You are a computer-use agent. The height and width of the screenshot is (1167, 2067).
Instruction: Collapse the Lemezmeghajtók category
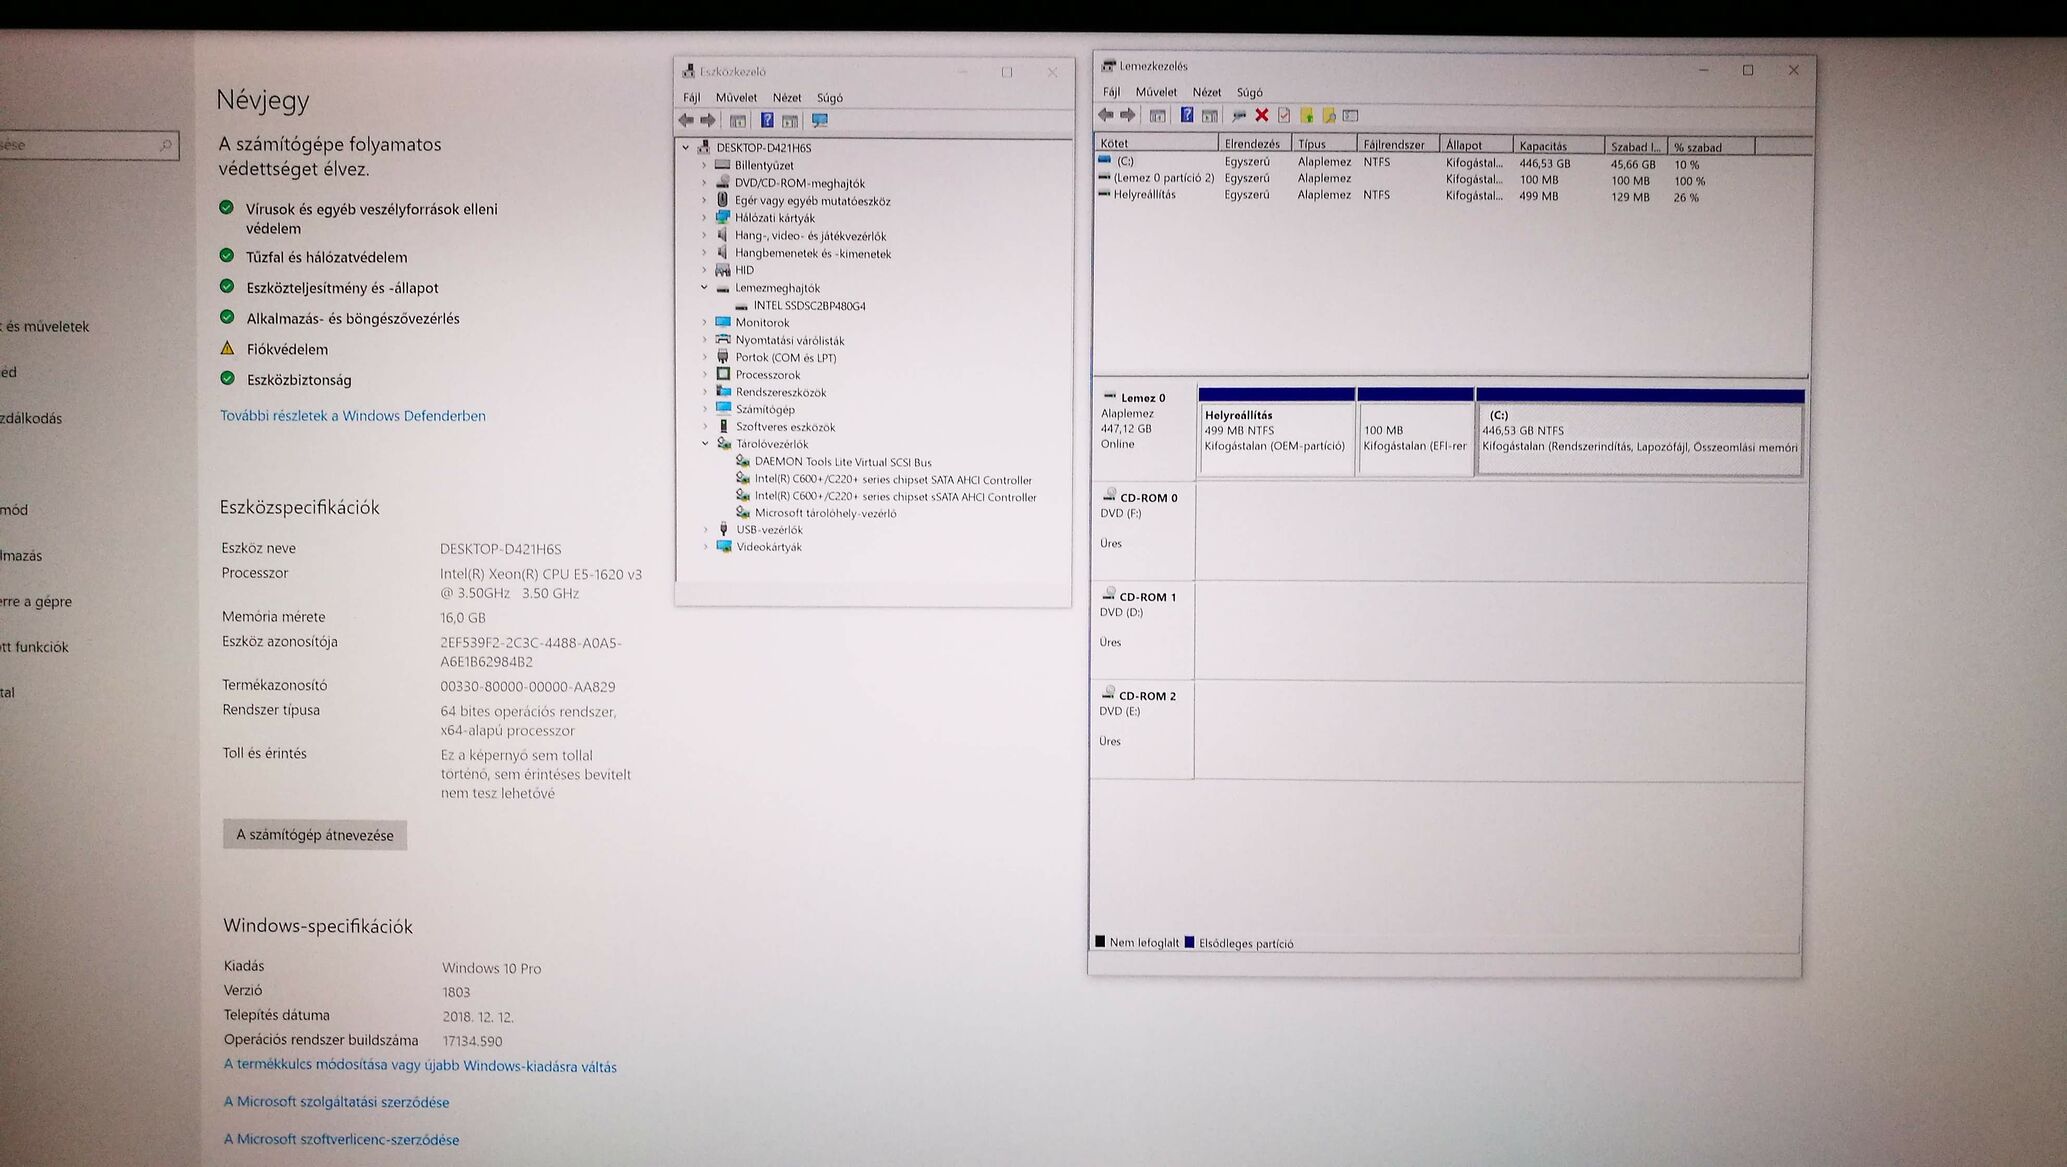(704, 288)
